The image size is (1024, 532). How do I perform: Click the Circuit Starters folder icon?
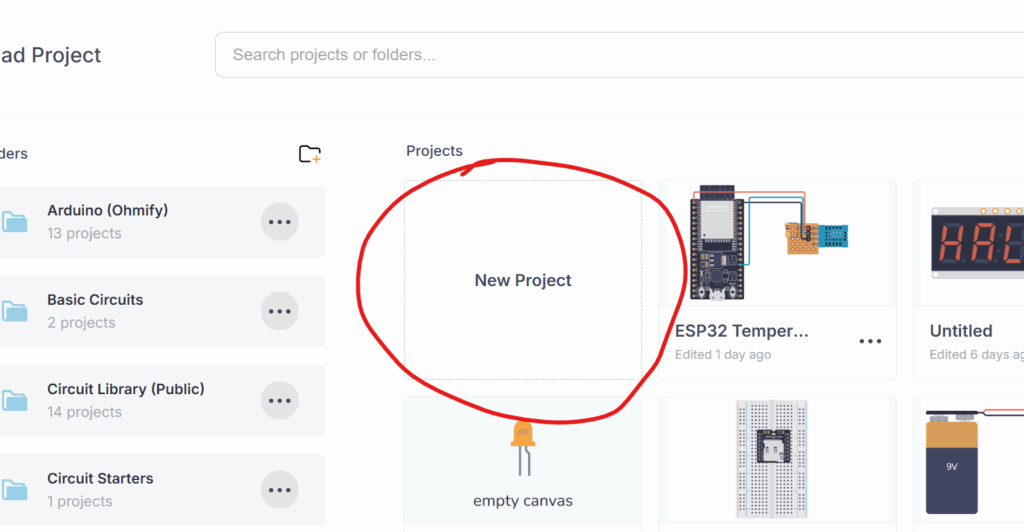pyautogui.click(x=14, y=490)
